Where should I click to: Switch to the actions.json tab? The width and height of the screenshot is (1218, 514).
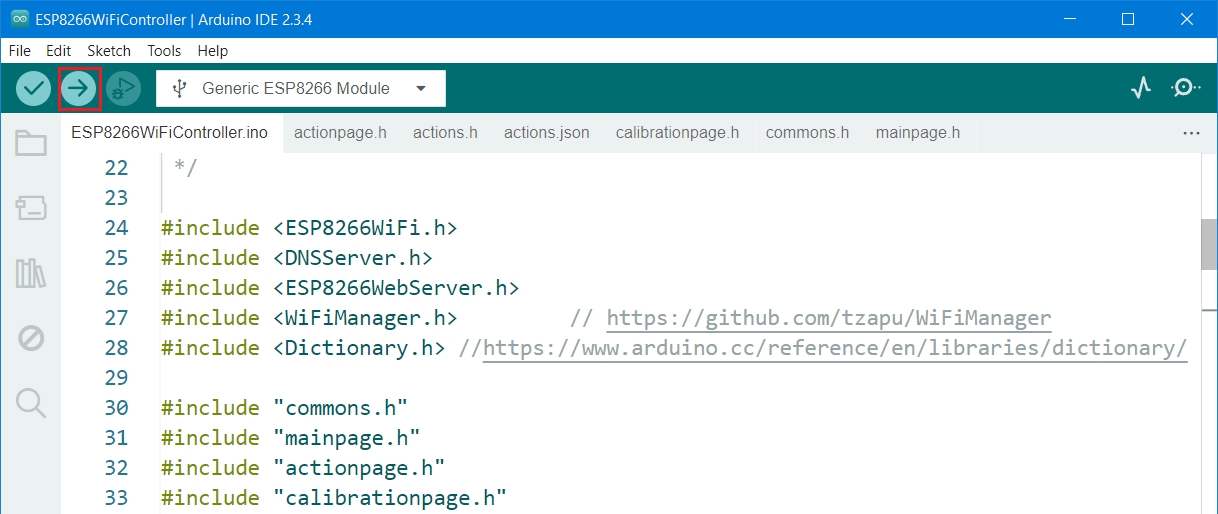click(546, 133)
